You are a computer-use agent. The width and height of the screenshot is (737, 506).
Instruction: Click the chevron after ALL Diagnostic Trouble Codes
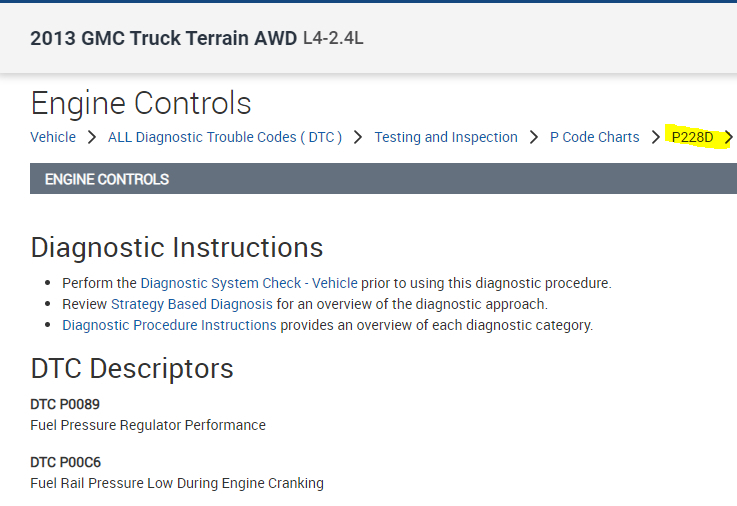pyautogui.click(x=358, y=137)
